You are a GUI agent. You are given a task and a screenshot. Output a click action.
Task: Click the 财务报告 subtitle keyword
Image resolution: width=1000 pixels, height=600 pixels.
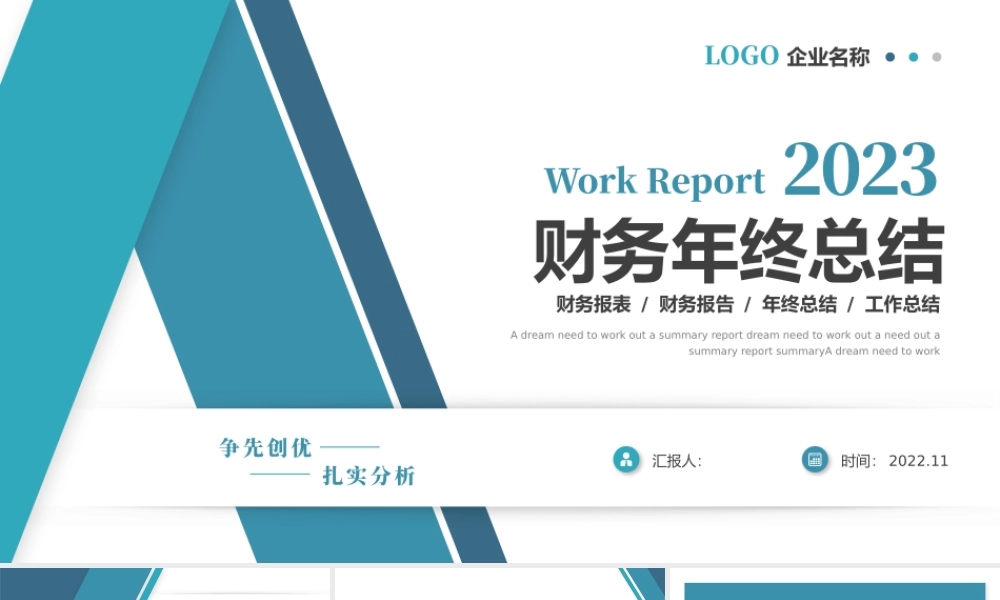pyautogui.click(x=696, y=304)
